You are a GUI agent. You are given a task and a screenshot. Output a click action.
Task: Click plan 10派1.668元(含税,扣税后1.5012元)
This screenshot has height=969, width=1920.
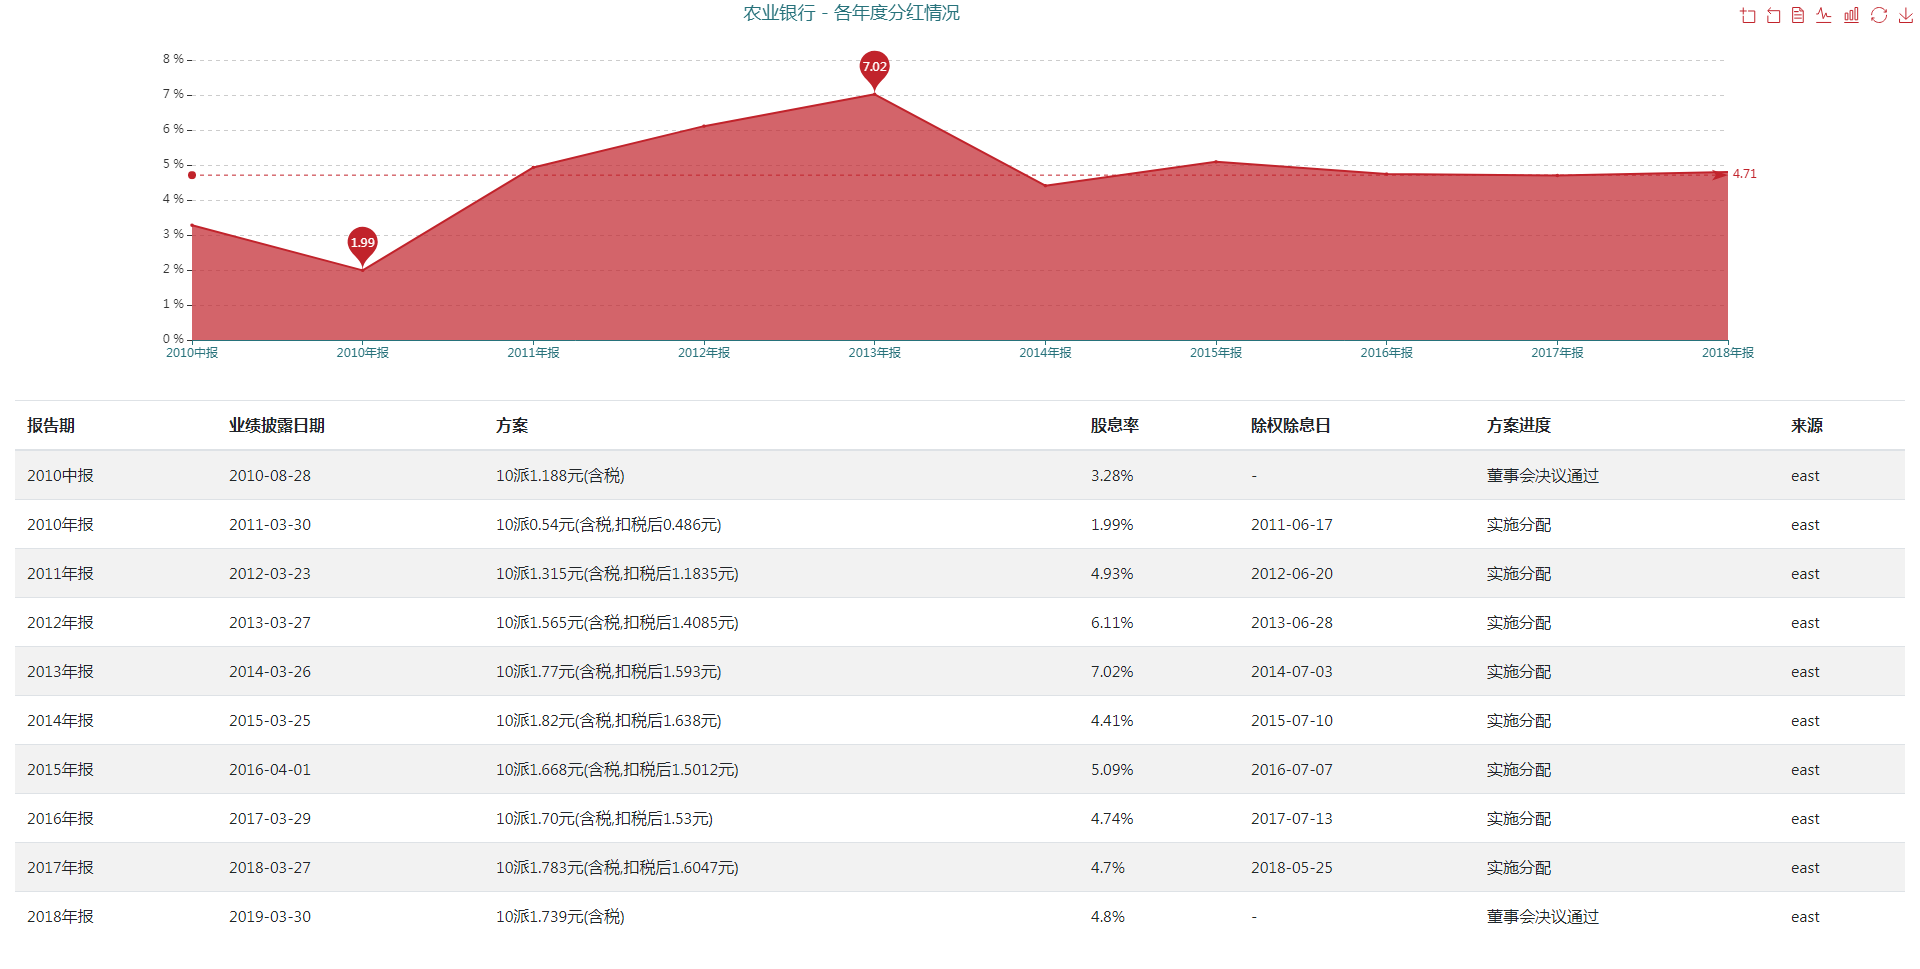[617, 770]
